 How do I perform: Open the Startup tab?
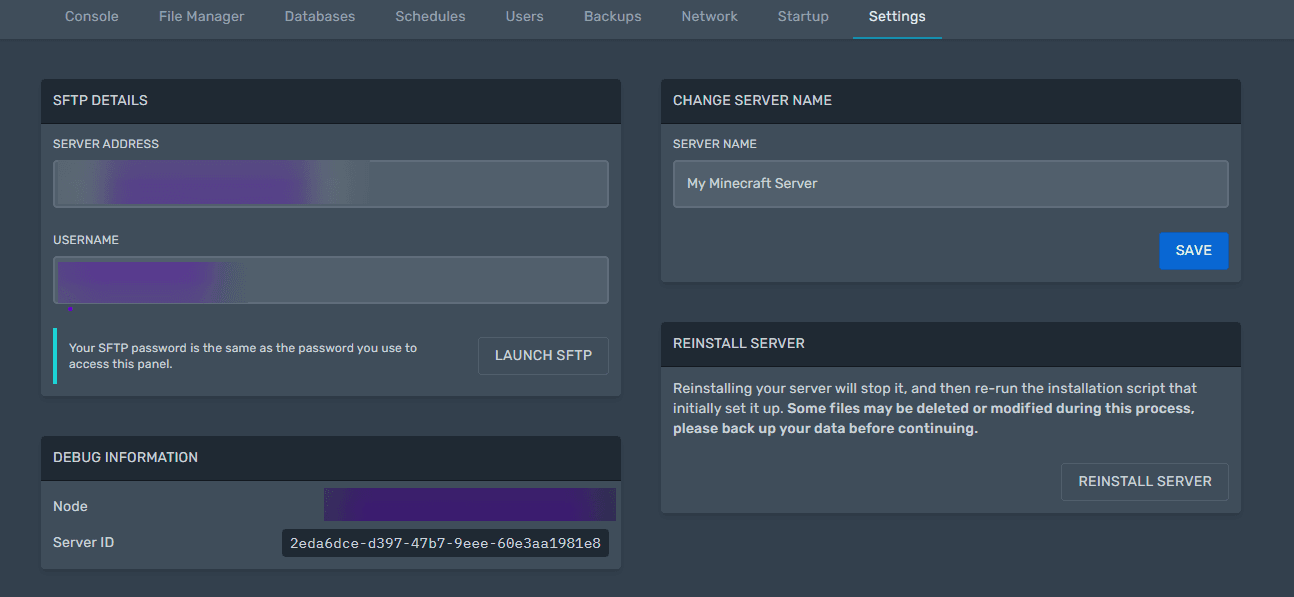803,17
